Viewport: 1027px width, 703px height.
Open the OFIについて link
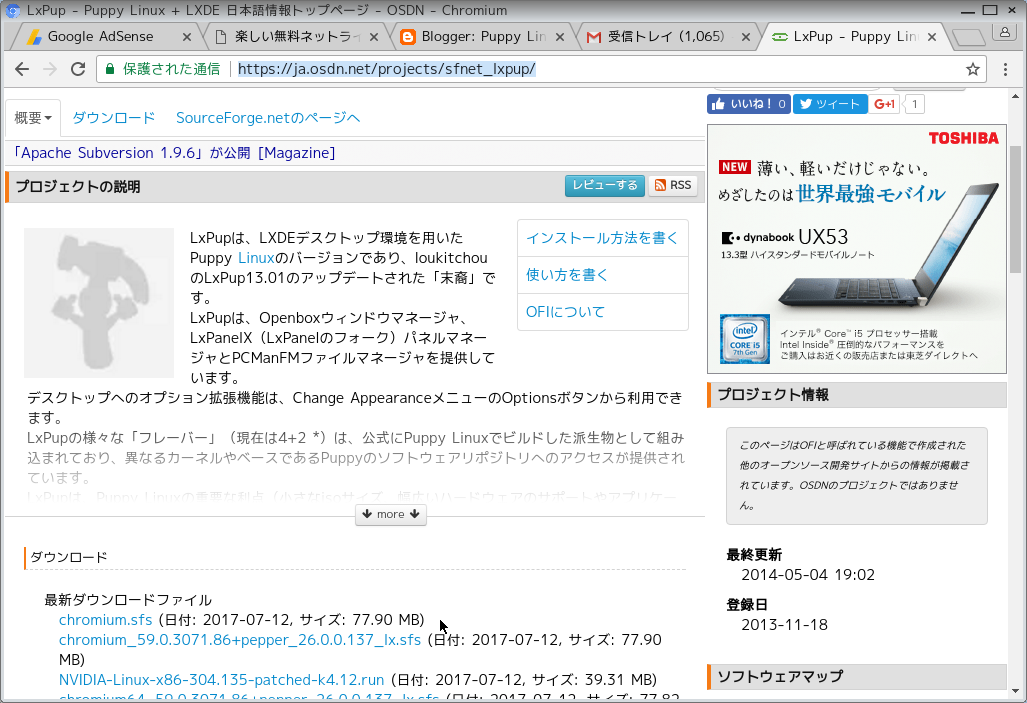click(x=565, y=312)
